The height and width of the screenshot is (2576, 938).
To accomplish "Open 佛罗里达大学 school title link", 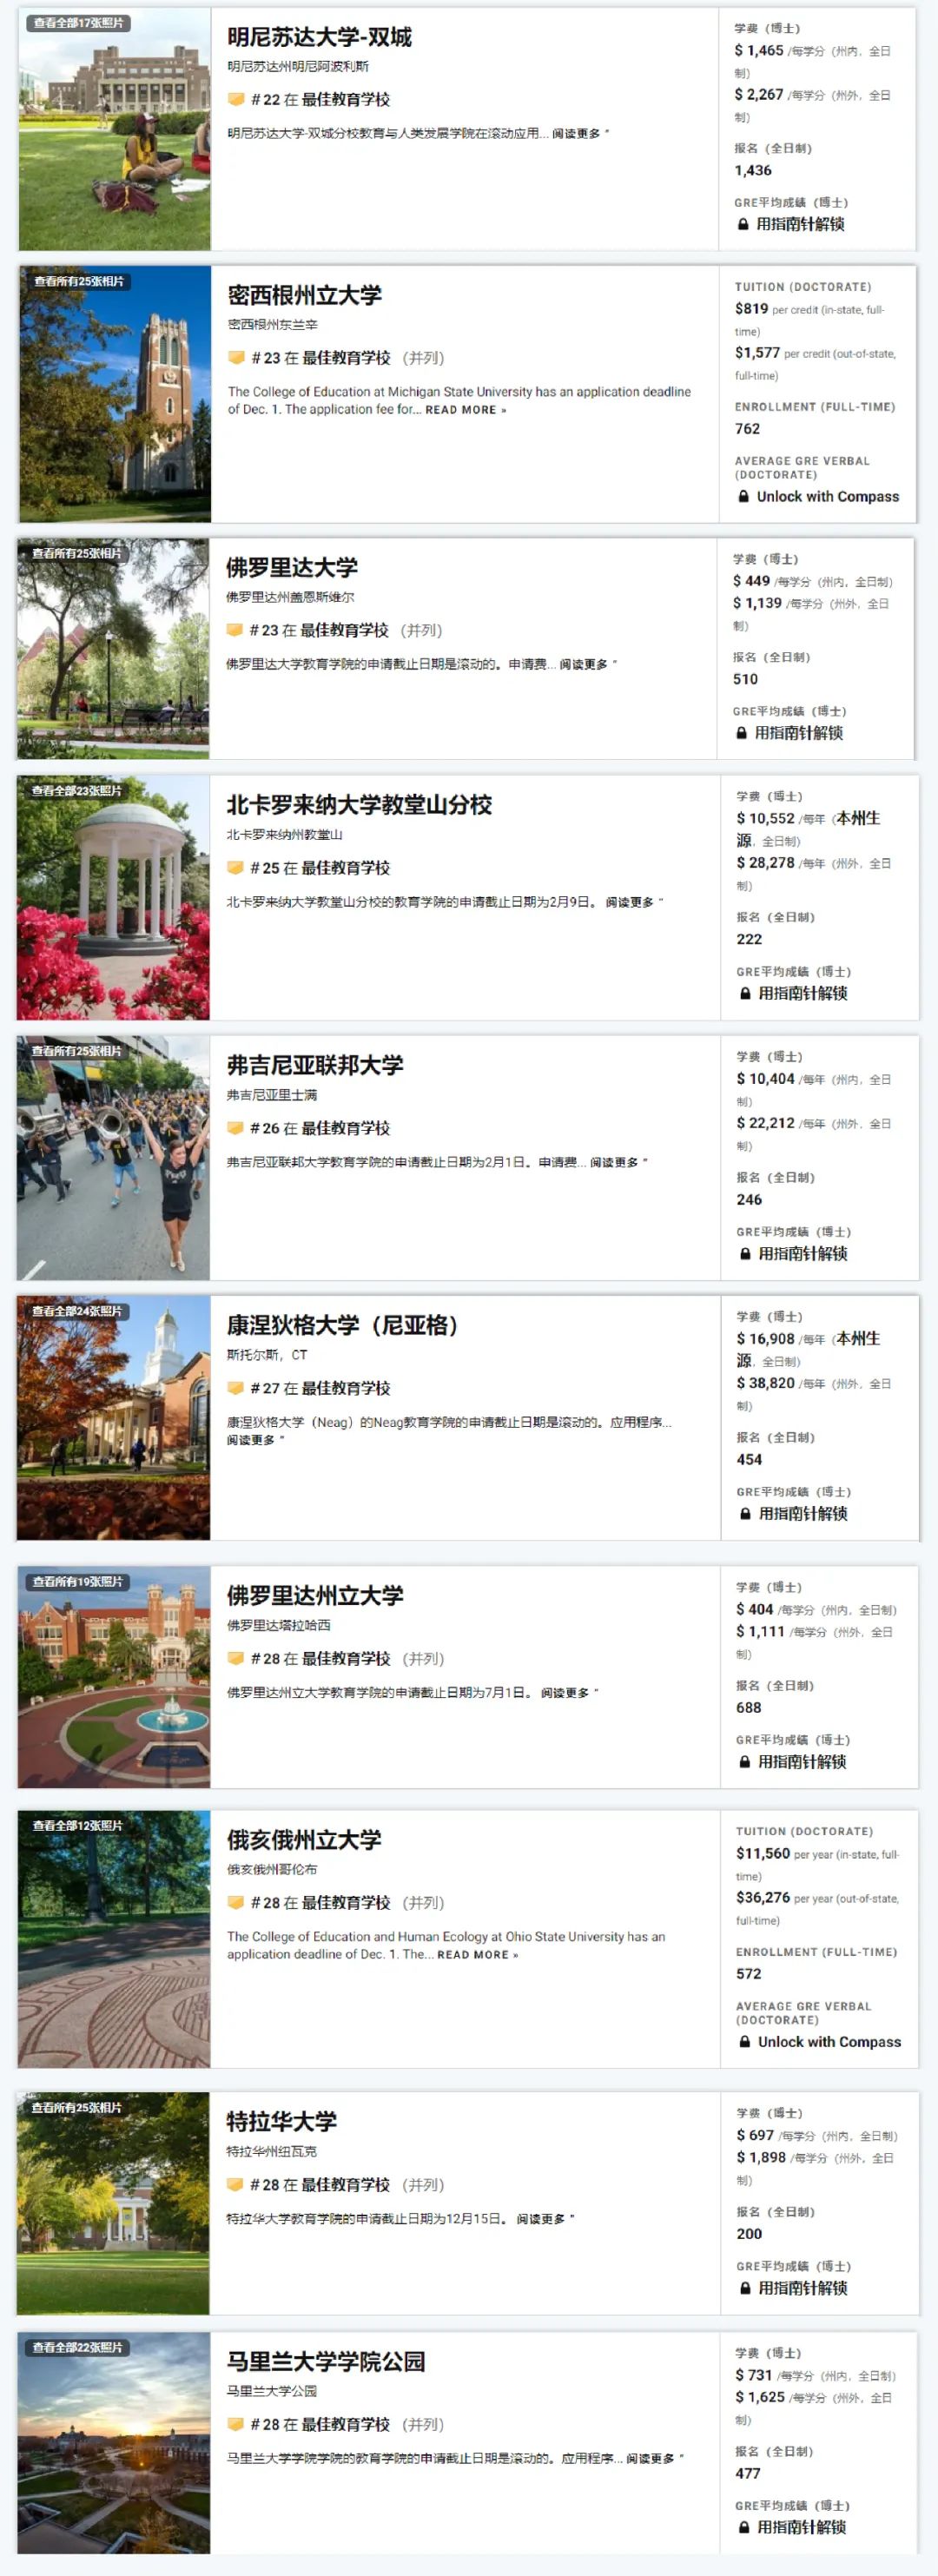I will pos(291,567).
